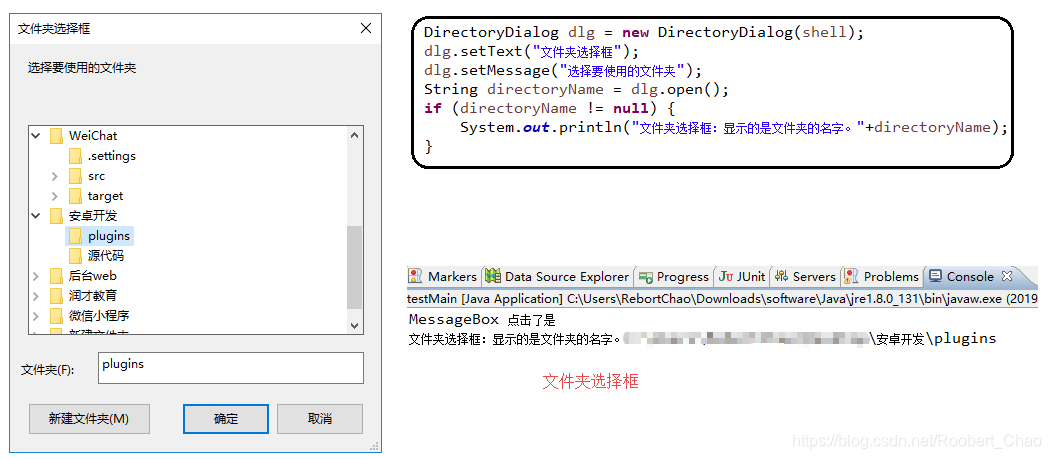Click the 'MessageBox 点击了是' console line
Viewport: 1051px width, 459px height.
(482, 320)
